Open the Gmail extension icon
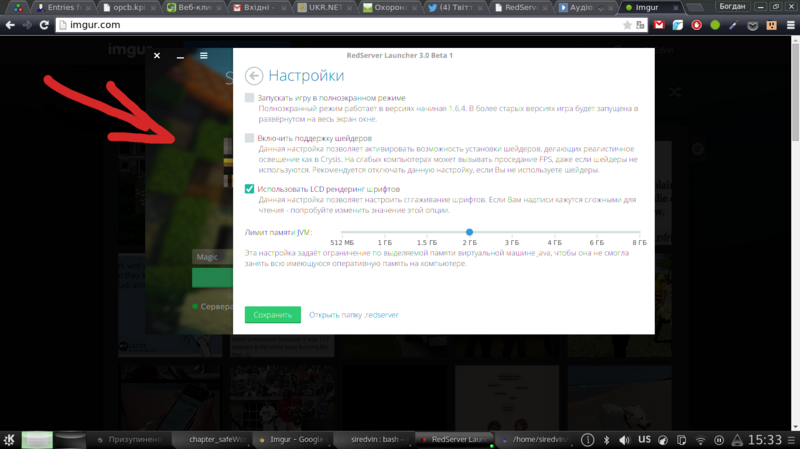Screen dimensions: 800x449 [659, 24]
